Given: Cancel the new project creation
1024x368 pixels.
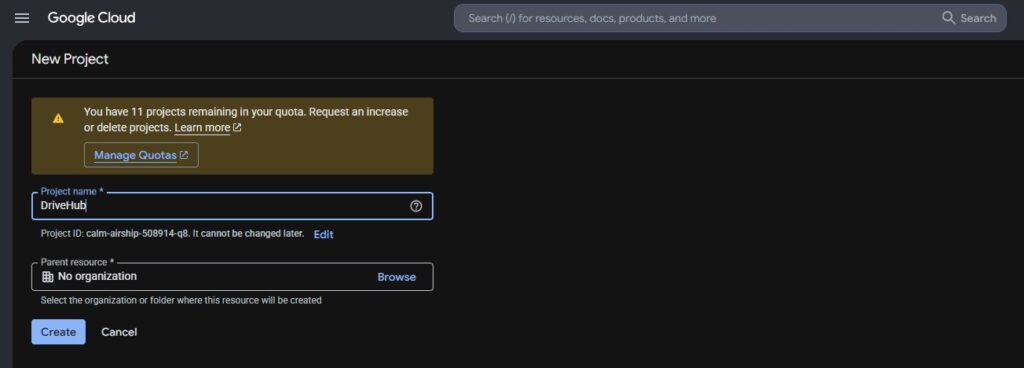Looking at the screenshot, I should (119, 332).
